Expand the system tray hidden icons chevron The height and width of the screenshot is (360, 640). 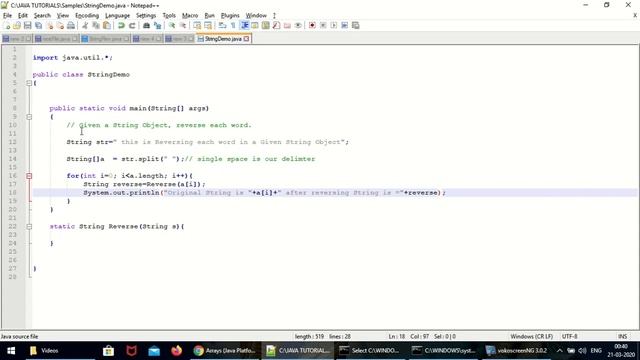560,351
